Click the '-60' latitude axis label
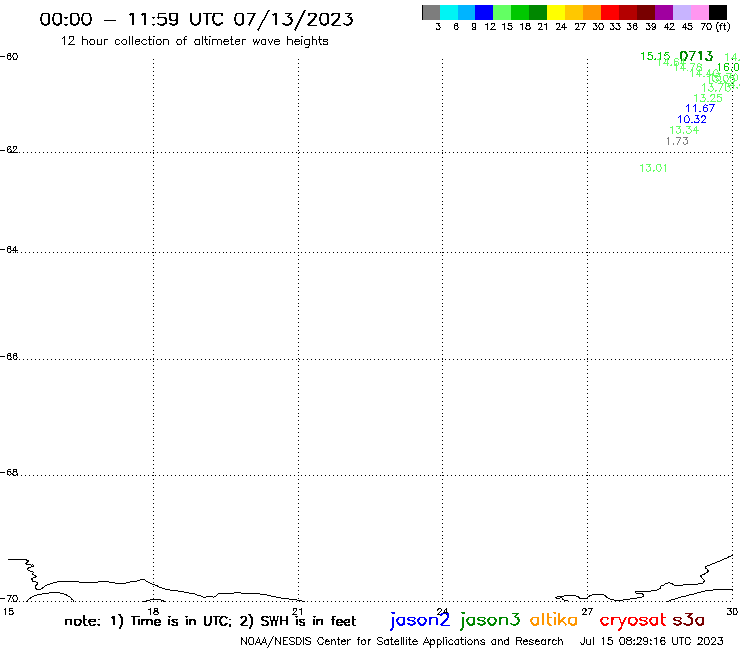The image size is (740, 650). click(9, 57)
